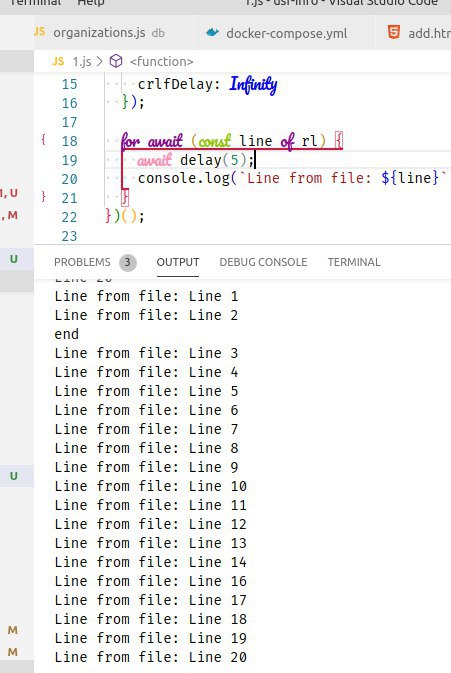Click the cube symbol icon in breadcrumb
This screenshot has width=451, height=673.
point(116,61)
